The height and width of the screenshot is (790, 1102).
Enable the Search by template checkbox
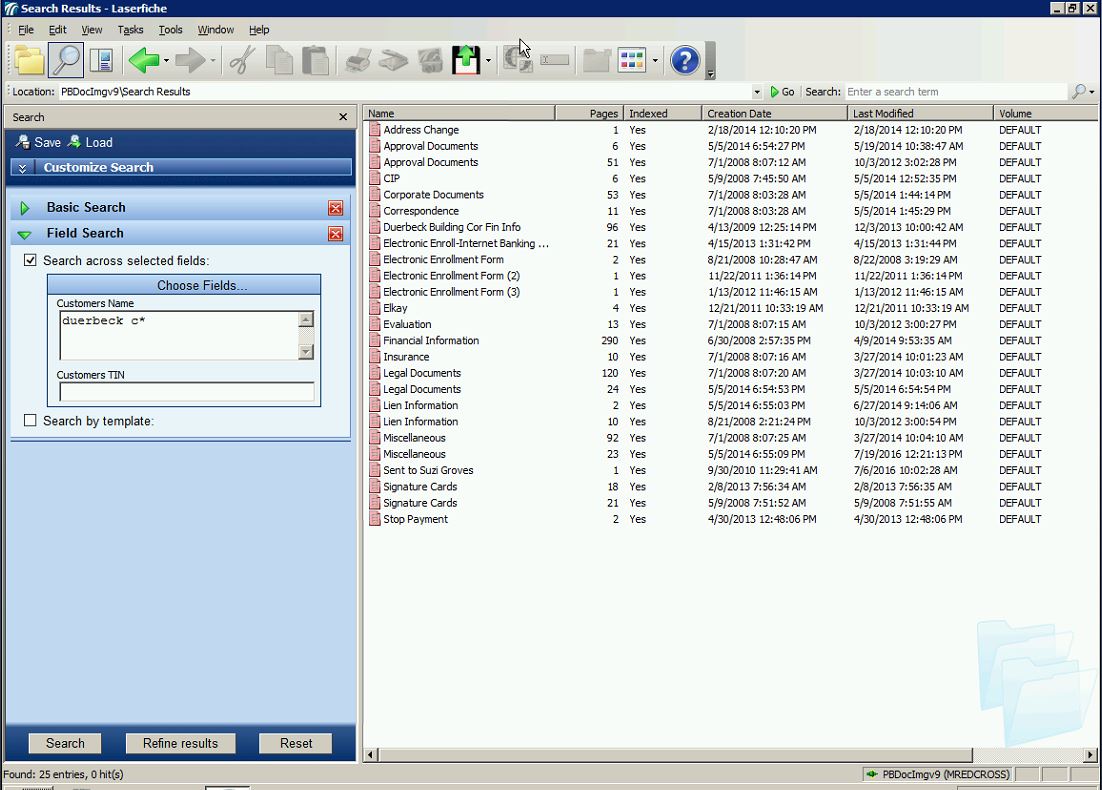30,421
